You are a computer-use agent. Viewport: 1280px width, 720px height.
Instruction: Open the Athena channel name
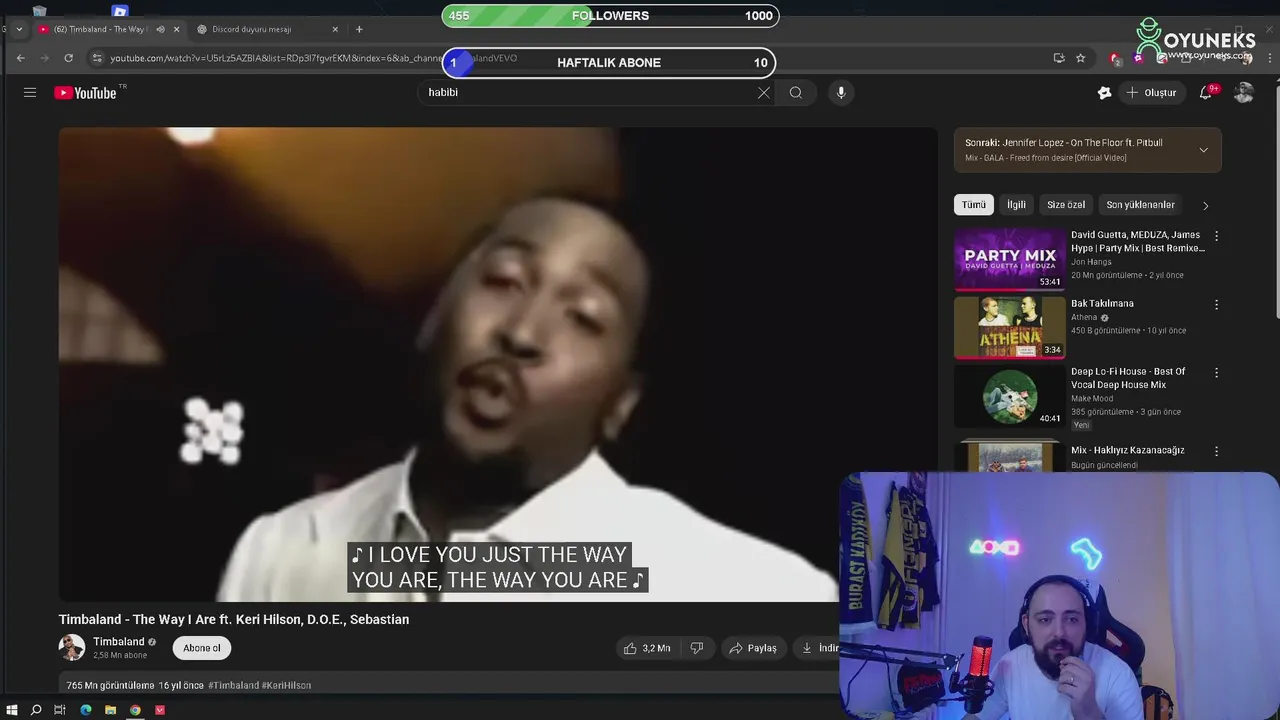pyautogui.click(x=1084, y=317)
